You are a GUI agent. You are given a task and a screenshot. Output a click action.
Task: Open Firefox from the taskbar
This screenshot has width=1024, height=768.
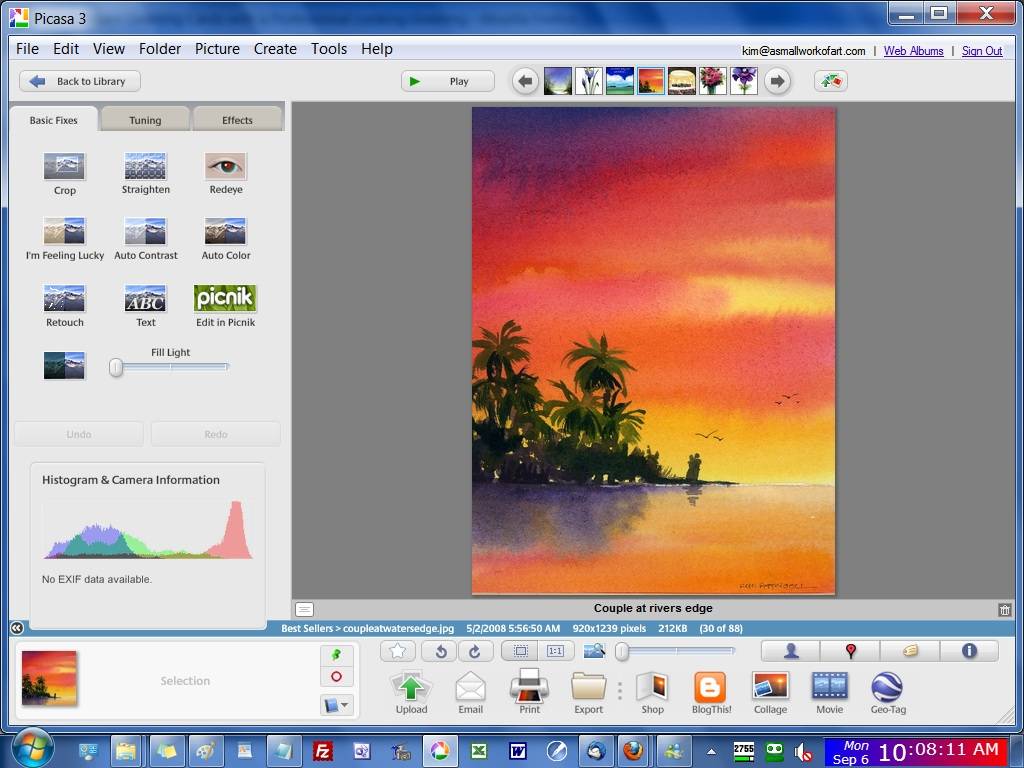click(x=632, y=752)
